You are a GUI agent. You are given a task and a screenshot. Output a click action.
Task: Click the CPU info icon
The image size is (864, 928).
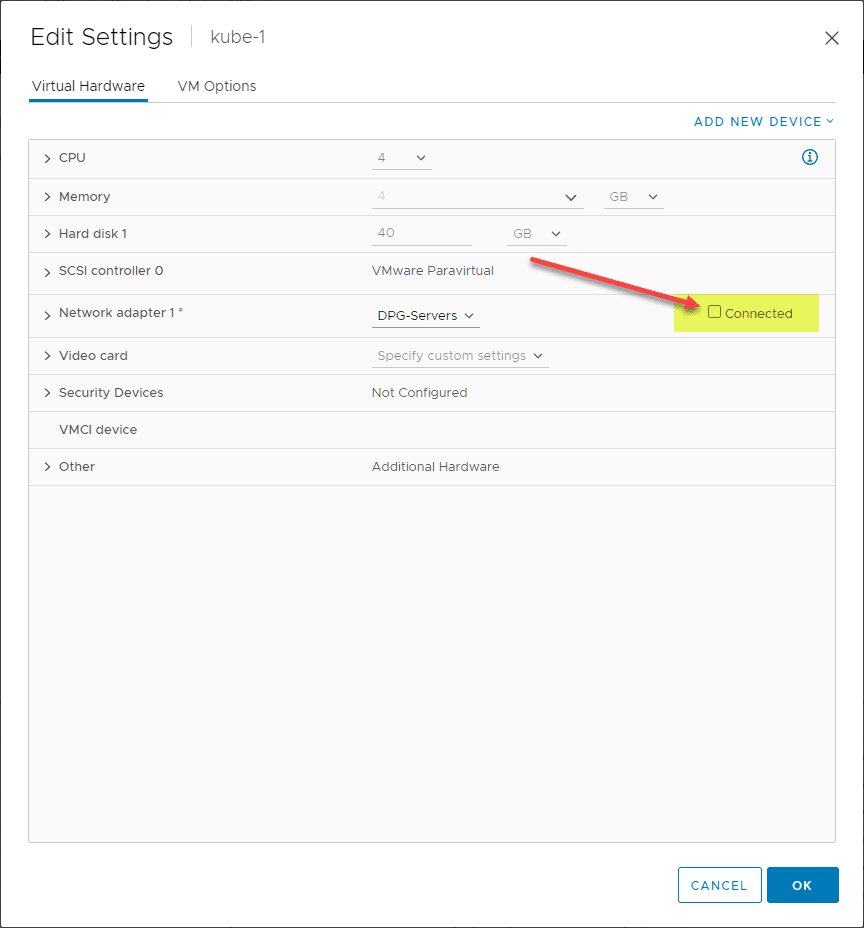click(x=810, y=157)
